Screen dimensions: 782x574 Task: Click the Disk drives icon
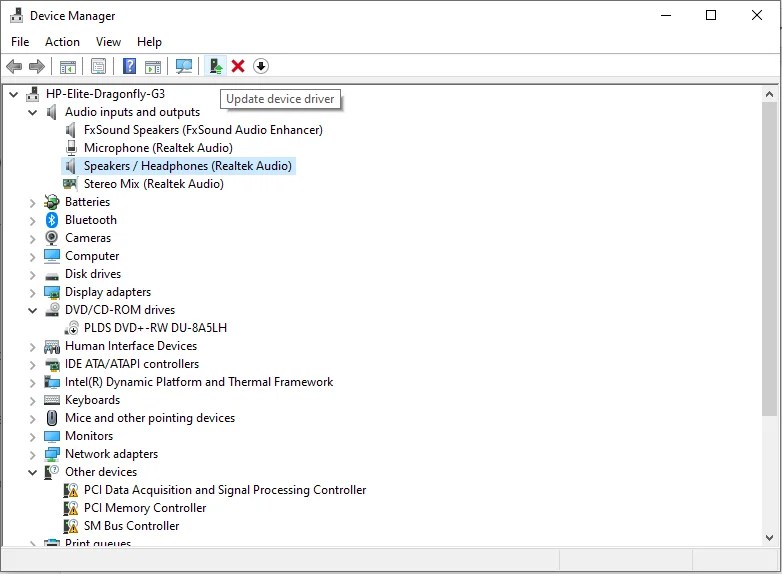52,276
